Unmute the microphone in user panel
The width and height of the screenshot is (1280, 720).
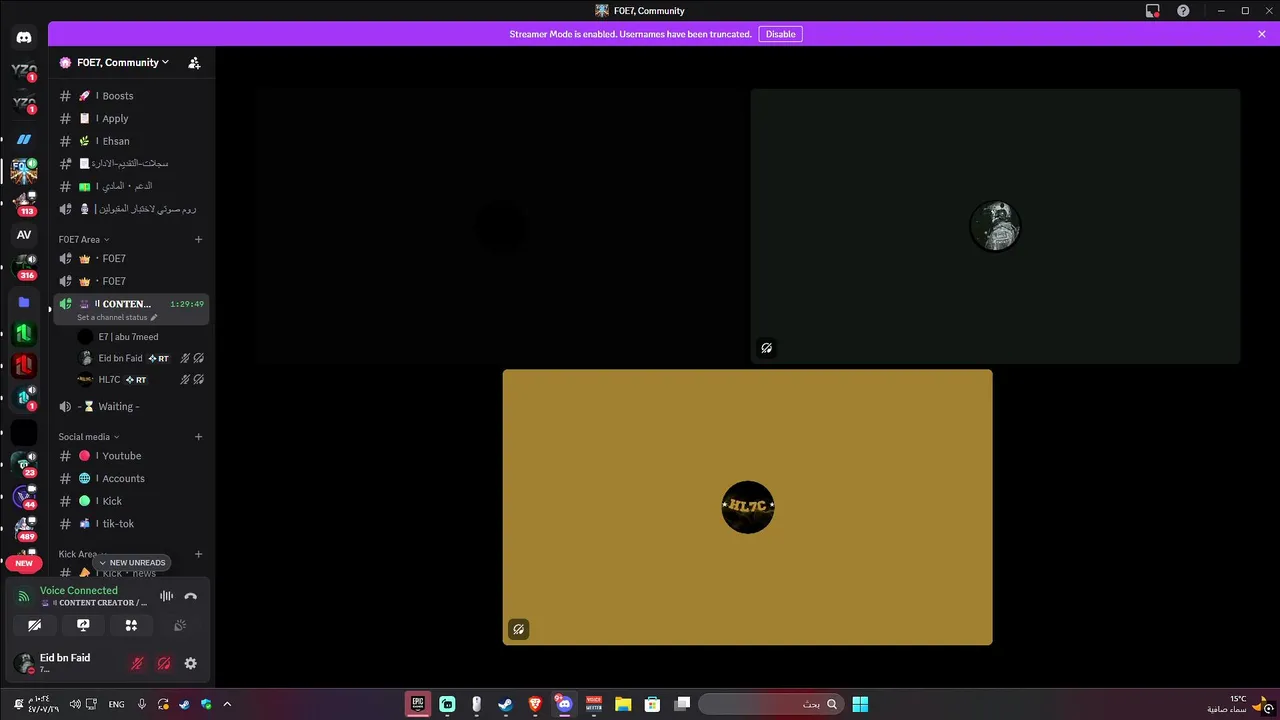point(137,663)
